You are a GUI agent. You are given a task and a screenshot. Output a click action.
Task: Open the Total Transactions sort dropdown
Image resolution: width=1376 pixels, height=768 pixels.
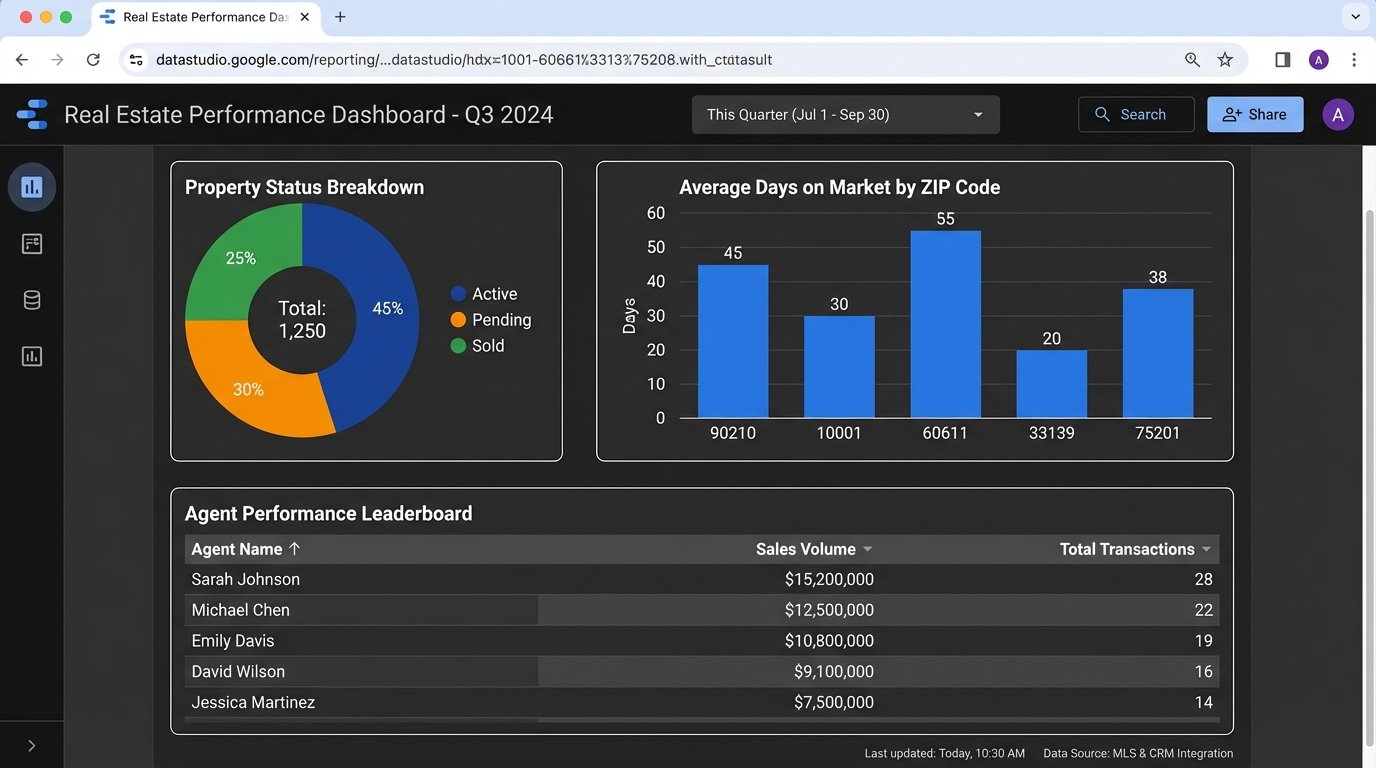point(1206,549)
